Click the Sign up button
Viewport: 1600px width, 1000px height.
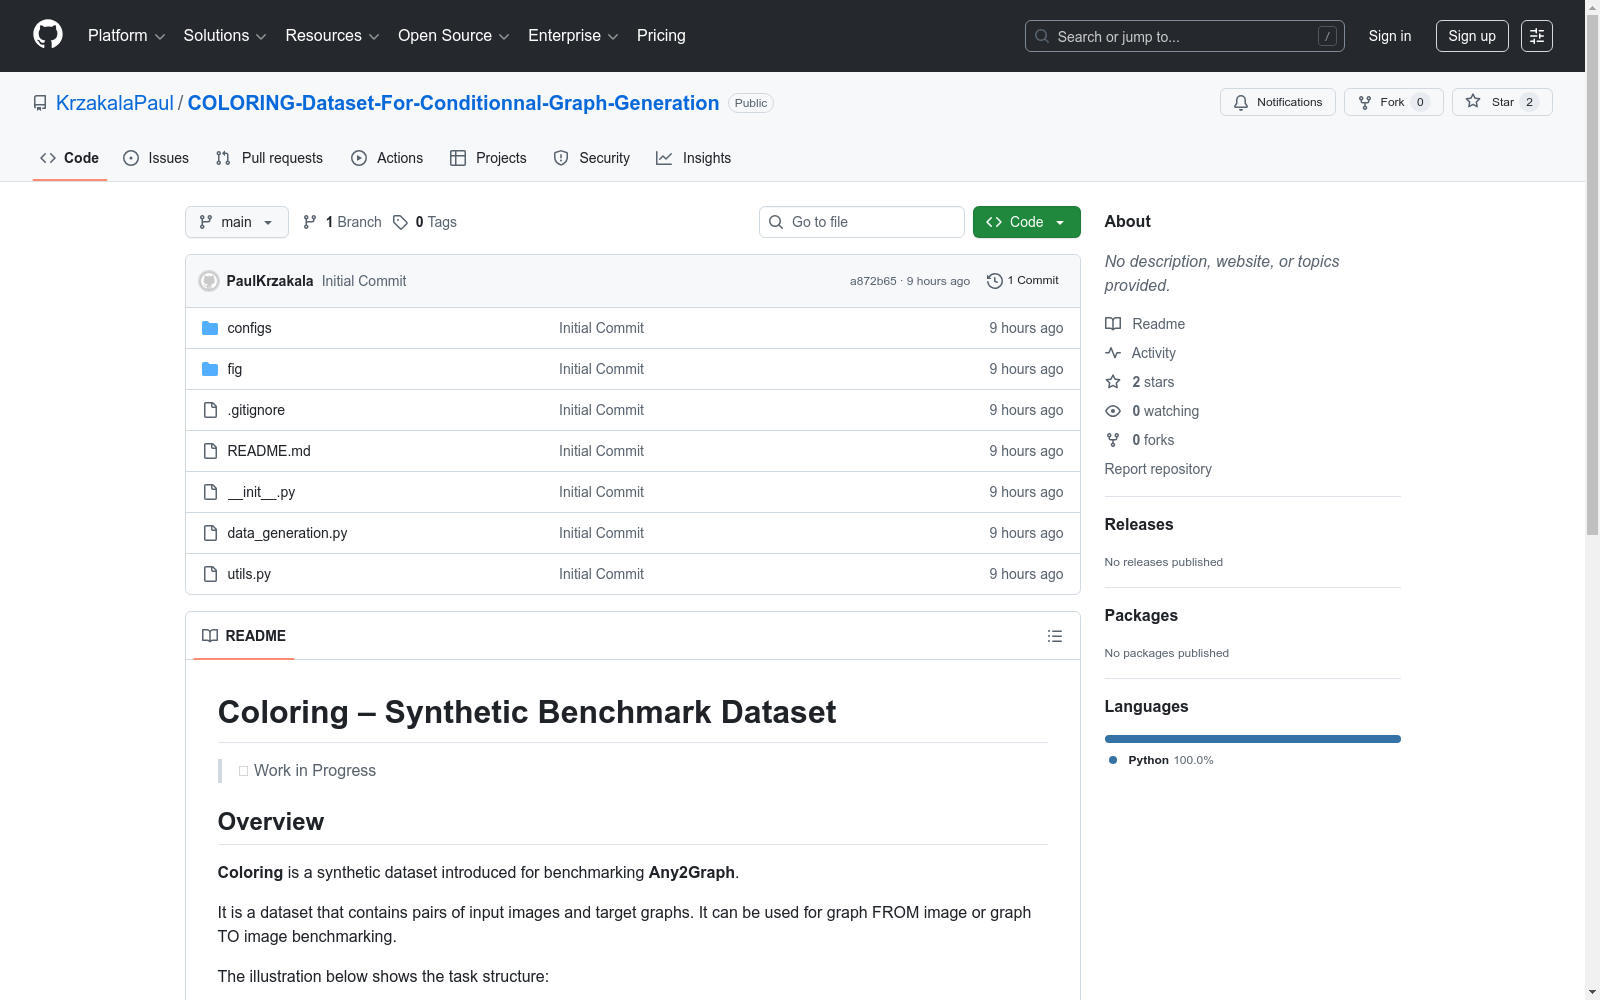pyautogui.click(x=1472, y=36)
